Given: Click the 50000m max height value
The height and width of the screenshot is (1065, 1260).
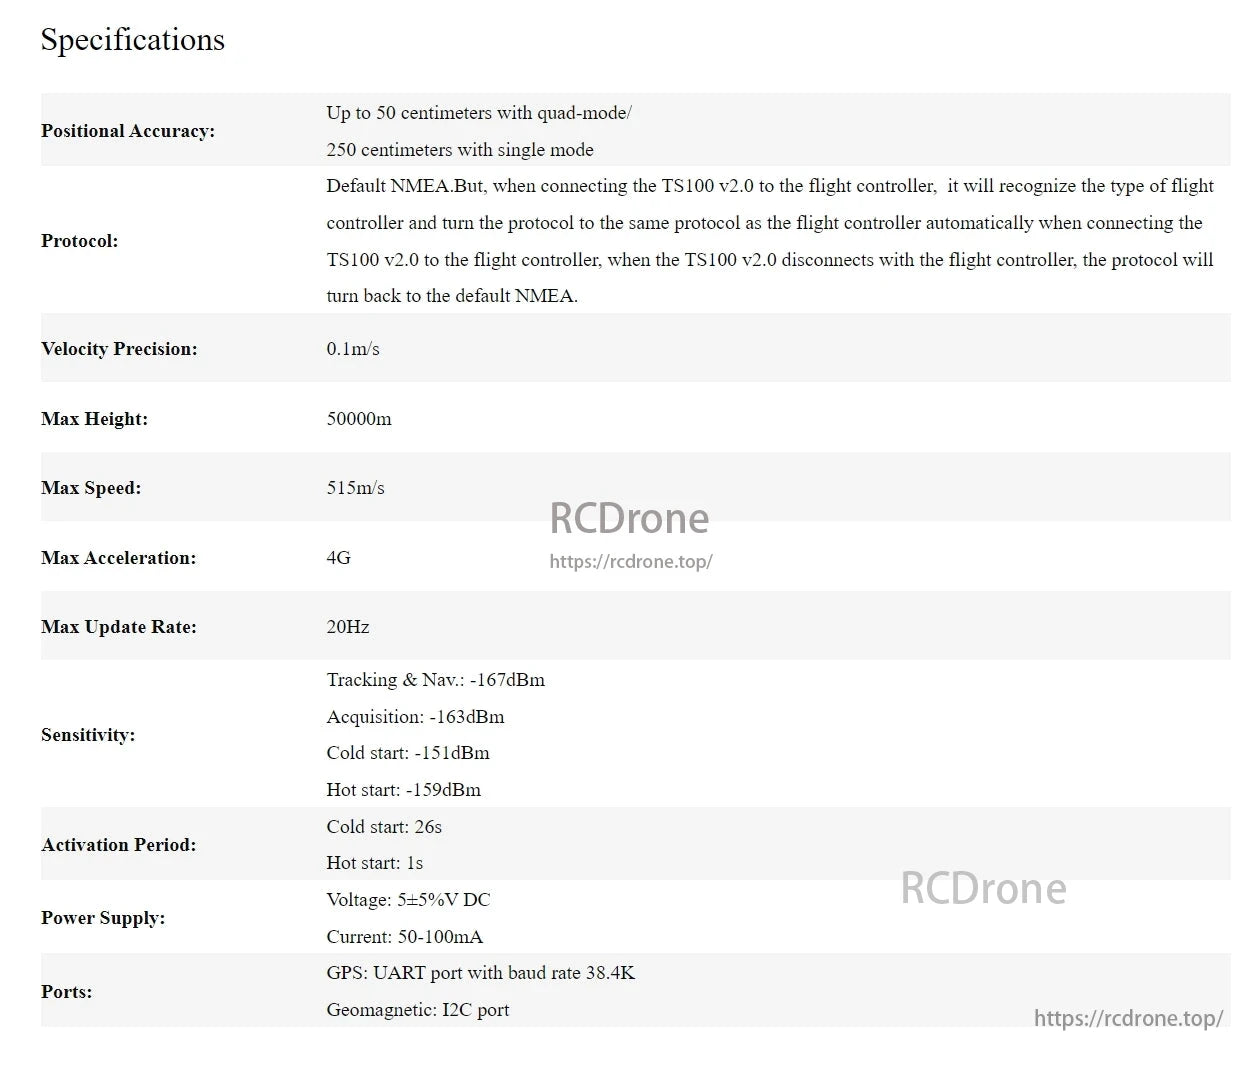Looking at the screenshot, I should point(359,419).
